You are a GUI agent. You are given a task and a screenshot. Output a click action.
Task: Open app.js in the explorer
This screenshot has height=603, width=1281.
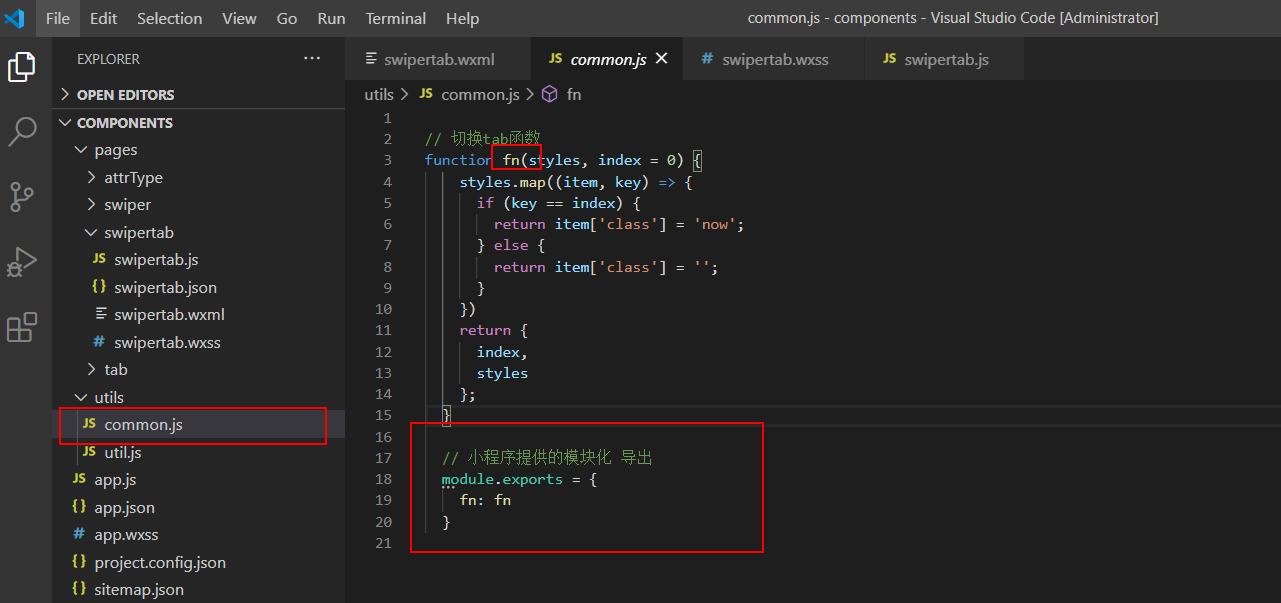[x=198, y=480]
